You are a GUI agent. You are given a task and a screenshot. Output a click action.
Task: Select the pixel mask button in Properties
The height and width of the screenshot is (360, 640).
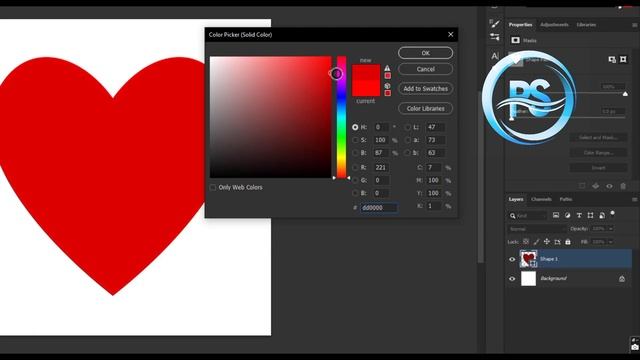(612, 60)
